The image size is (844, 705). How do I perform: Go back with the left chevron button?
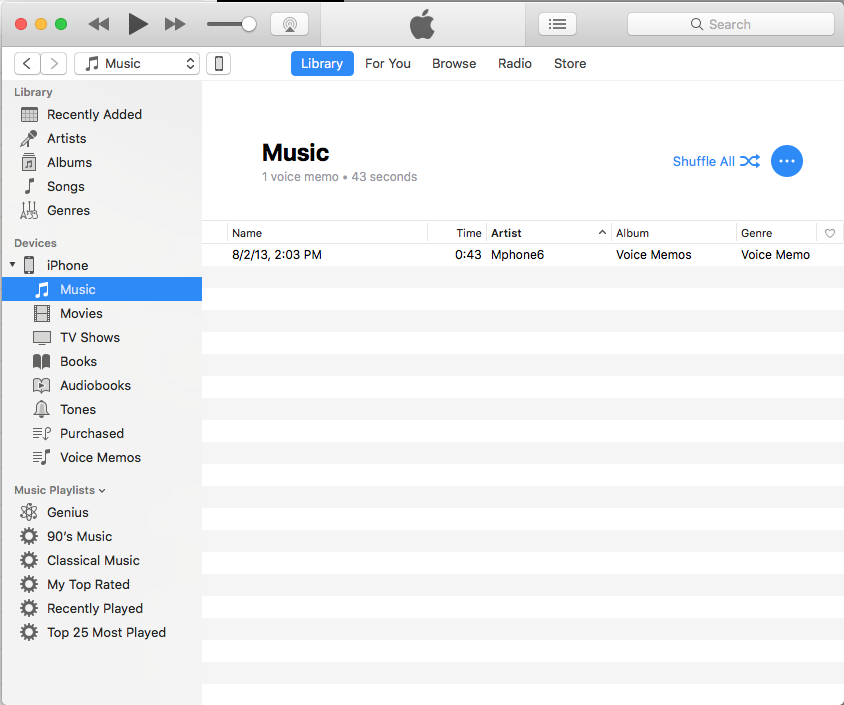27,64
